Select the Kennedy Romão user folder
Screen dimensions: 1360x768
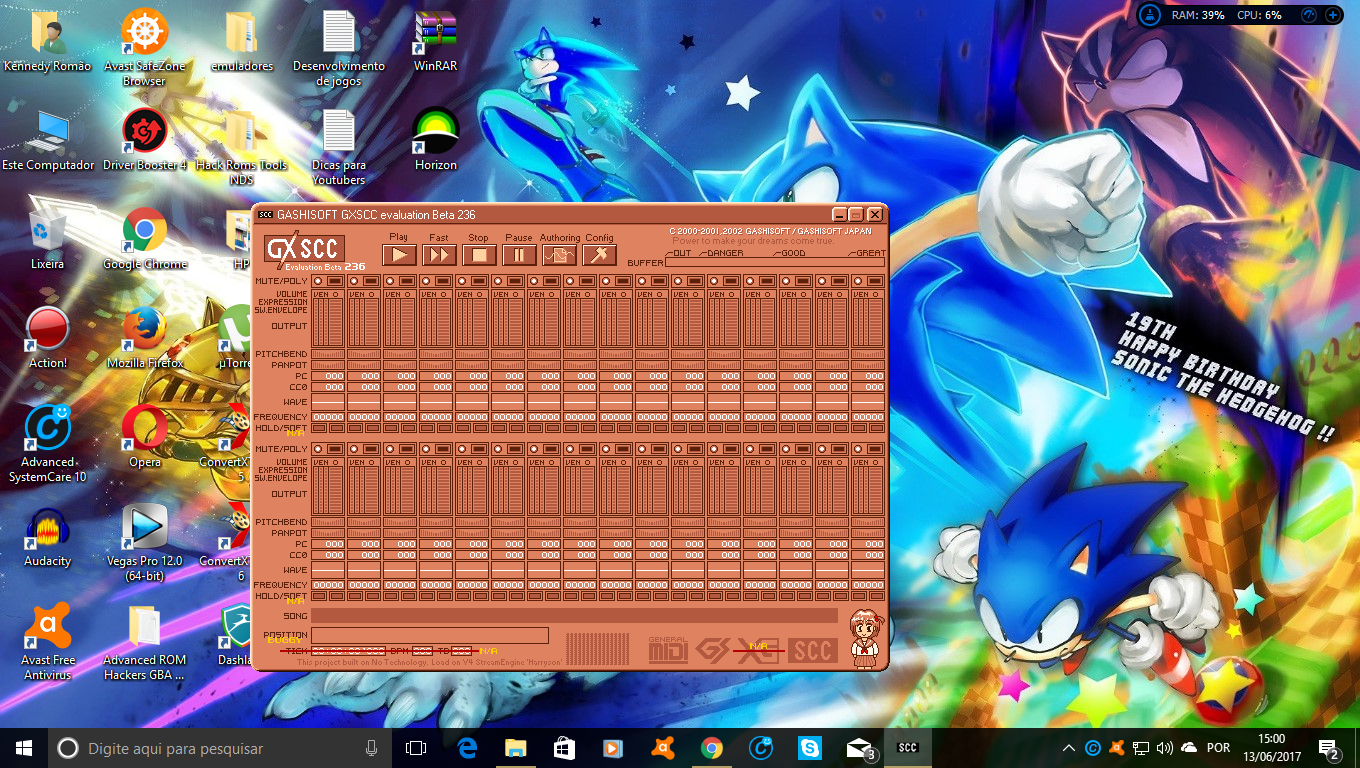pos(47,41)
